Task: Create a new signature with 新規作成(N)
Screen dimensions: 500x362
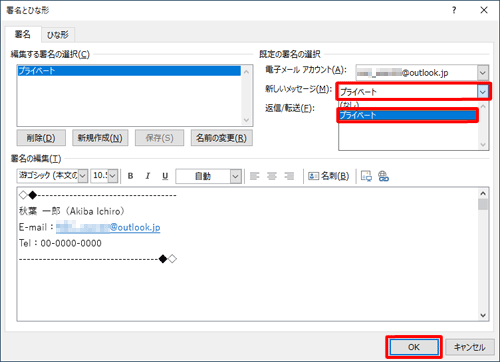Action: click(100, 138)
